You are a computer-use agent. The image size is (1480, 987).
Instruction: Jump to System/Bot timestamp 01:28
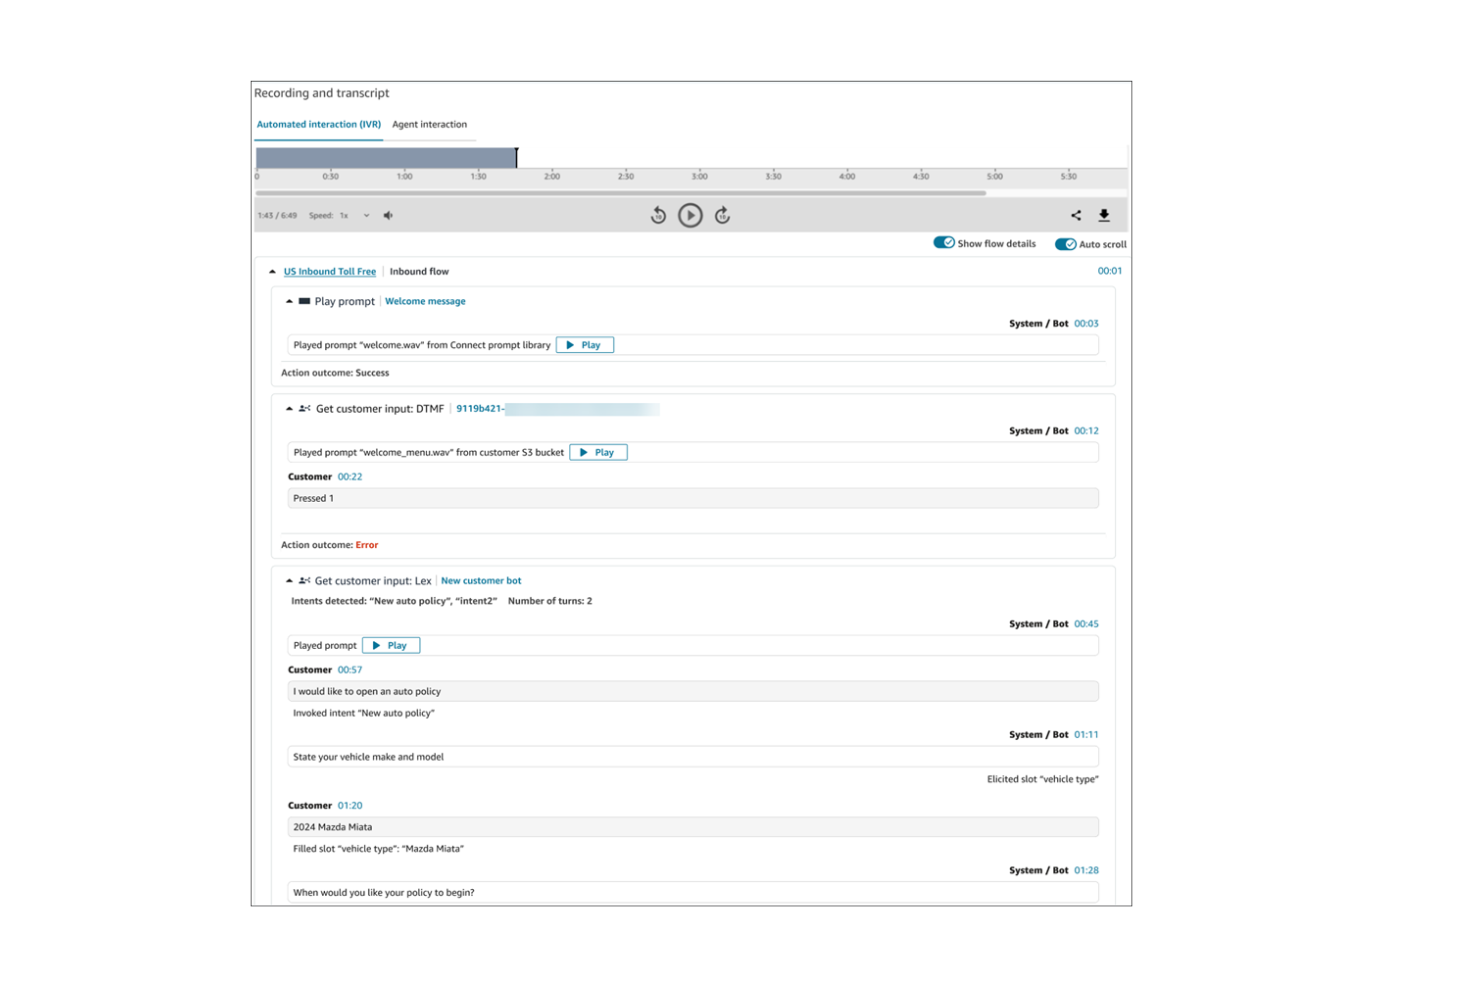coord(1086,871)
